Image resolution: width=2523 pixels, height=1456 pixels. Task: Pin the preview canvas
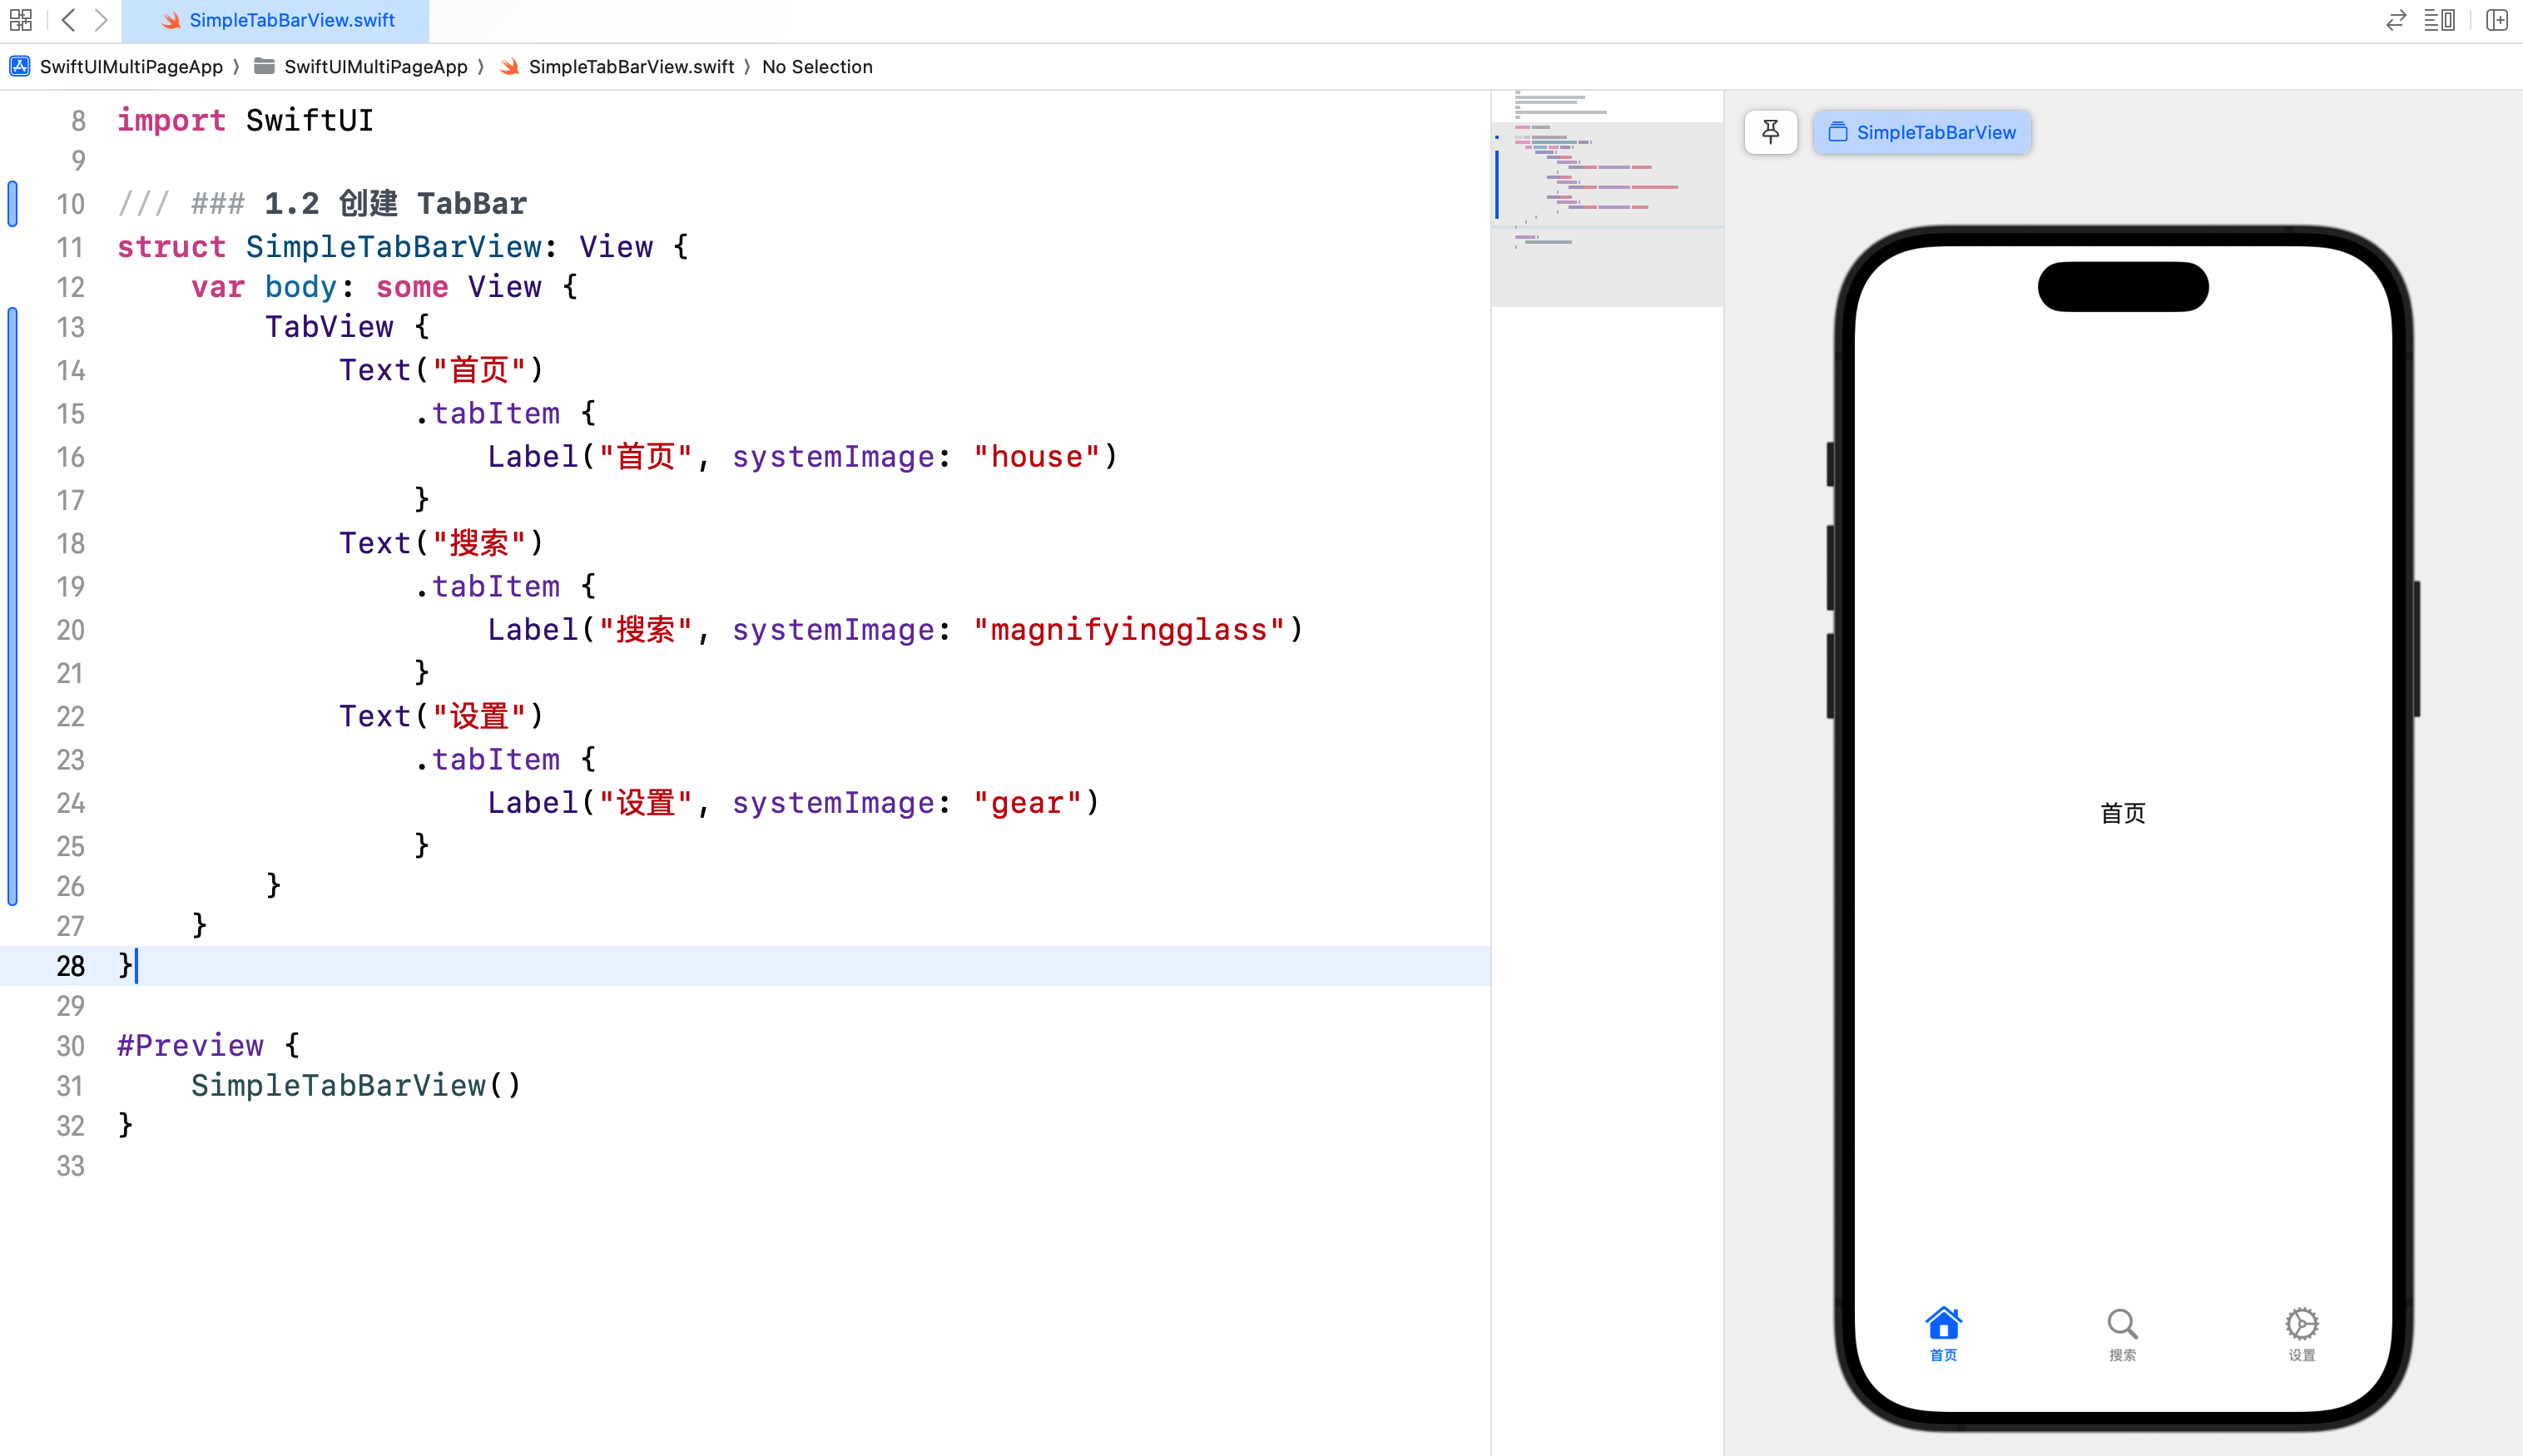pyautogui.click(x=1771, y=132)
